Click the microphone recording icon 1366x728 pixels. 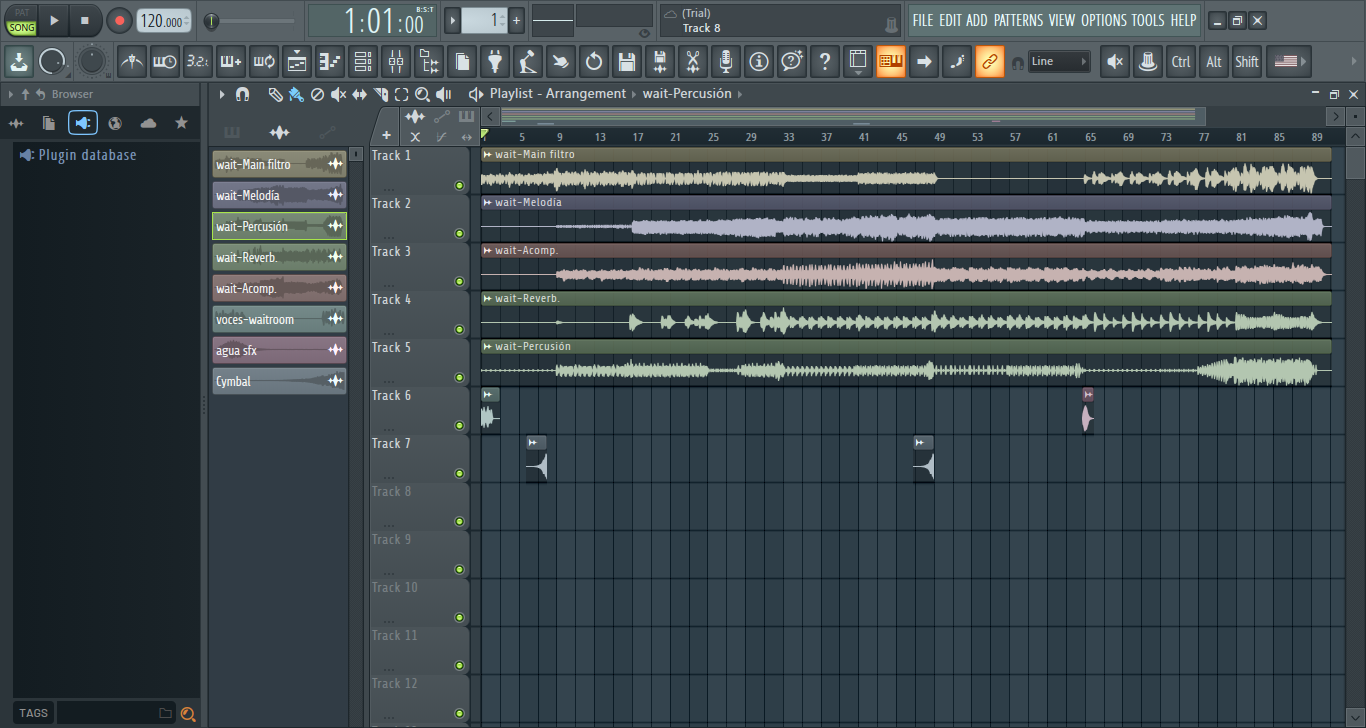point(725,62)
